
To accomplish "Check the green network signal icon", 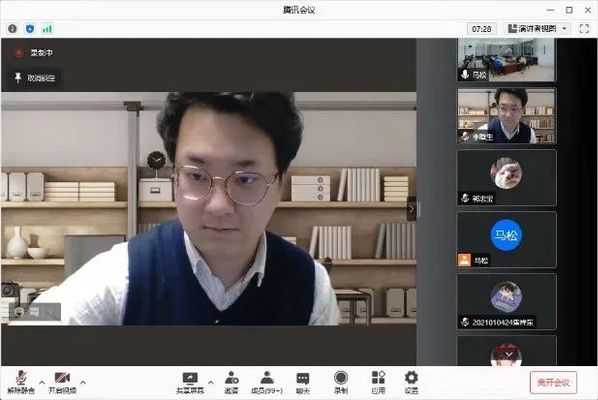I will tap(47, 29).
